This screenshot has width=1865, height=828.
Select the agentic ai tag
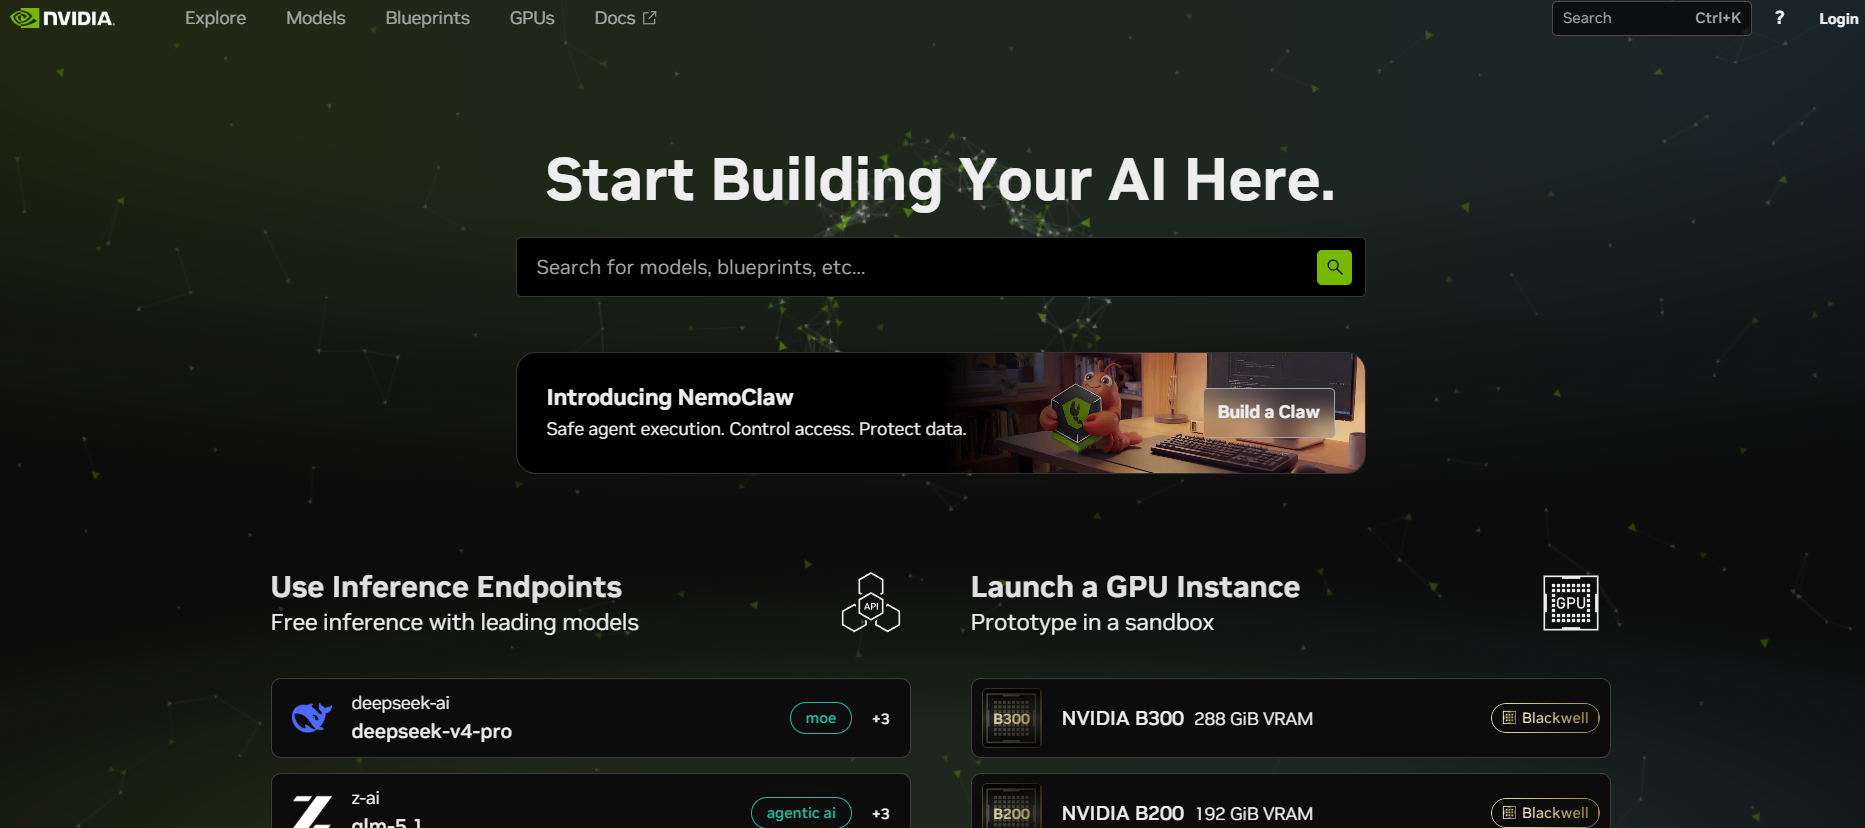(x=801, y=813)
